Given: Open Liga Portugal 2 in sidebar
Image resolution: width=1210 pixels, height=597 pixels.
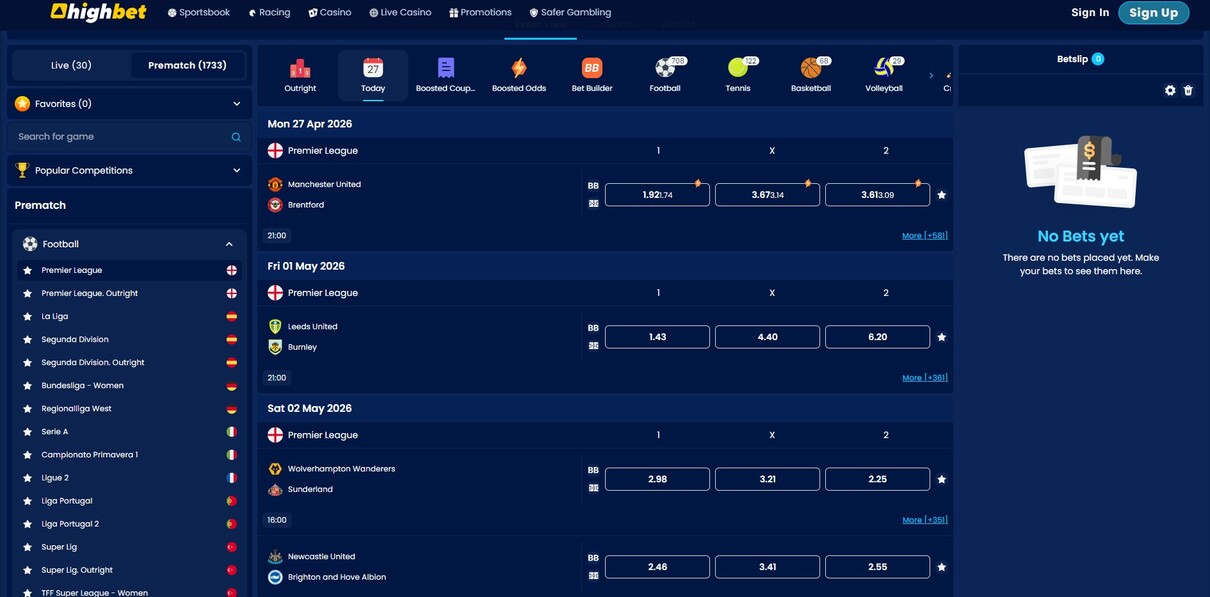Looking at the screenshot, I should tap(129, 524).
